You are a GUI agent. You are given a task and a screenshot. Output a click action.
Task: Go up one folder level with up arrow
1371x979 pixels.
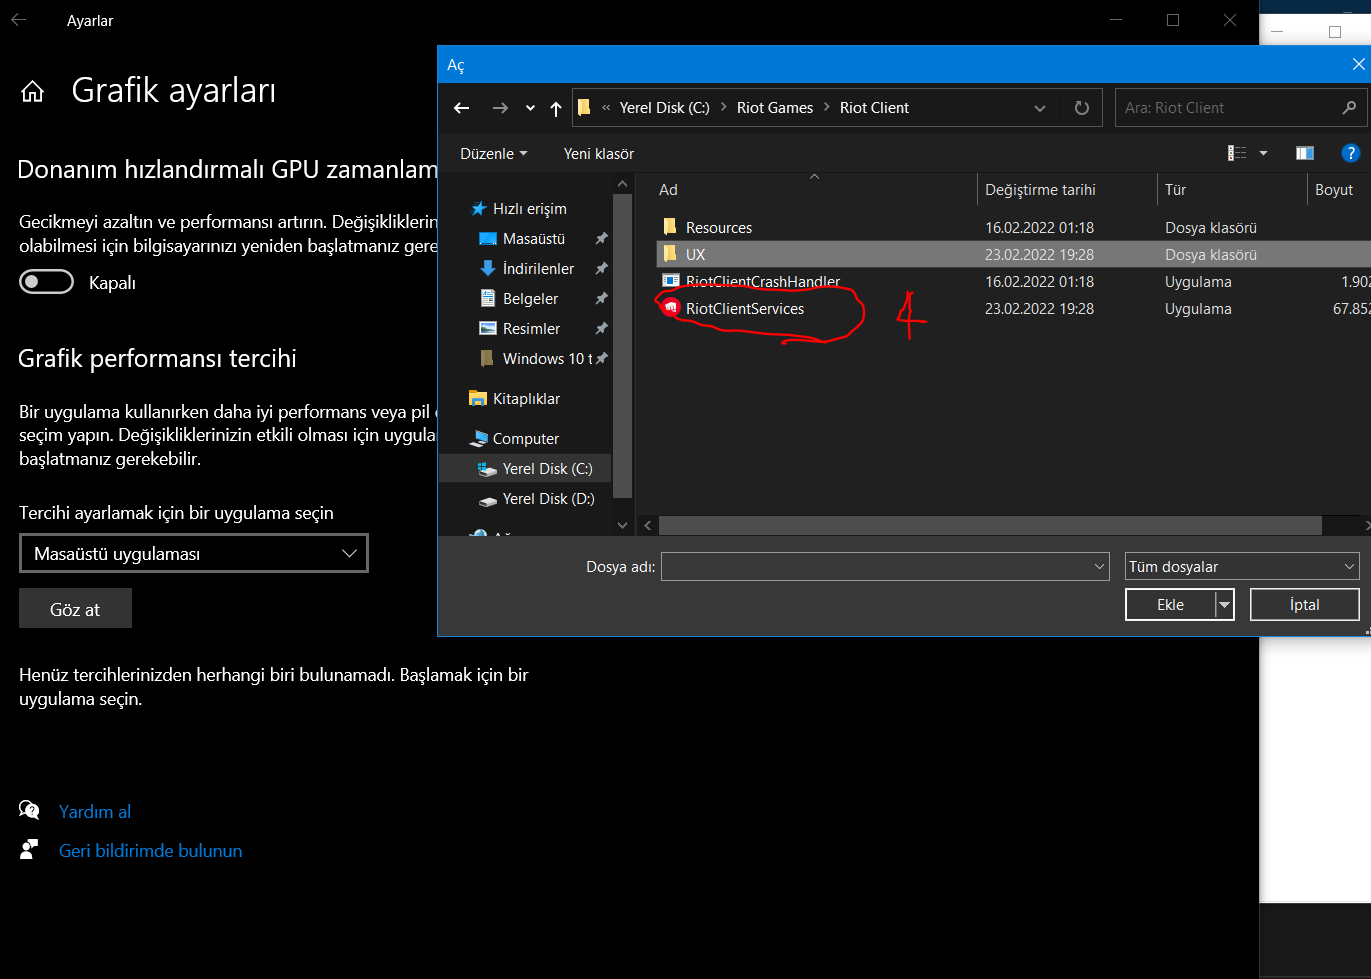556,108
